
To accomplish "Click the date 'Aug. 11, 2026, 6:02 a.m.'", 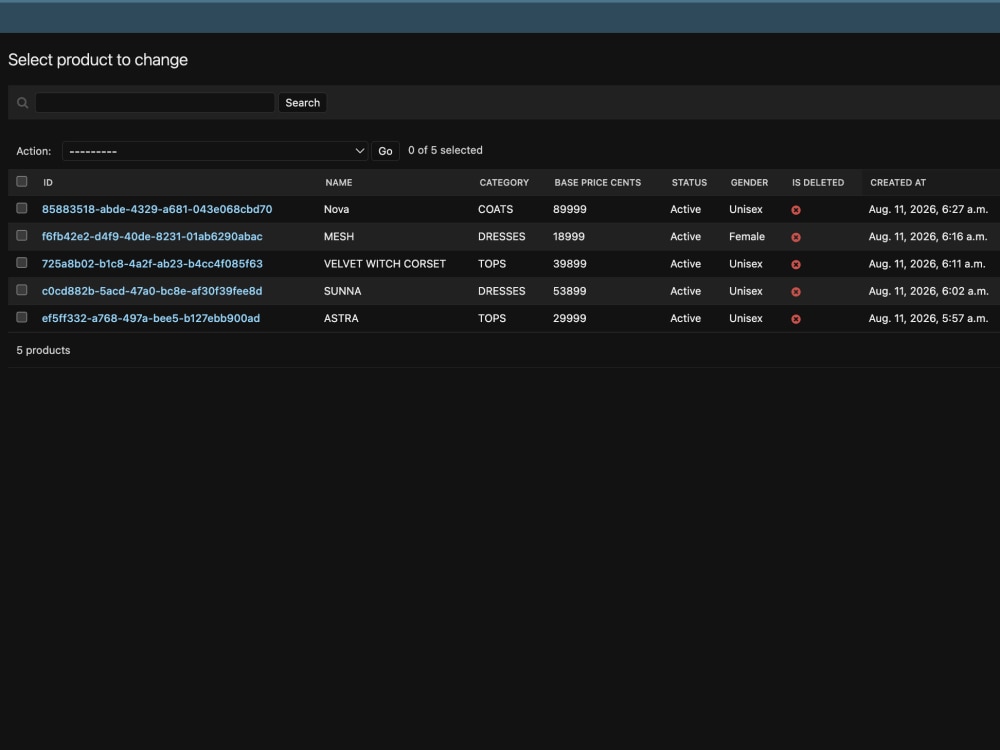I will (x=928, y=291).
